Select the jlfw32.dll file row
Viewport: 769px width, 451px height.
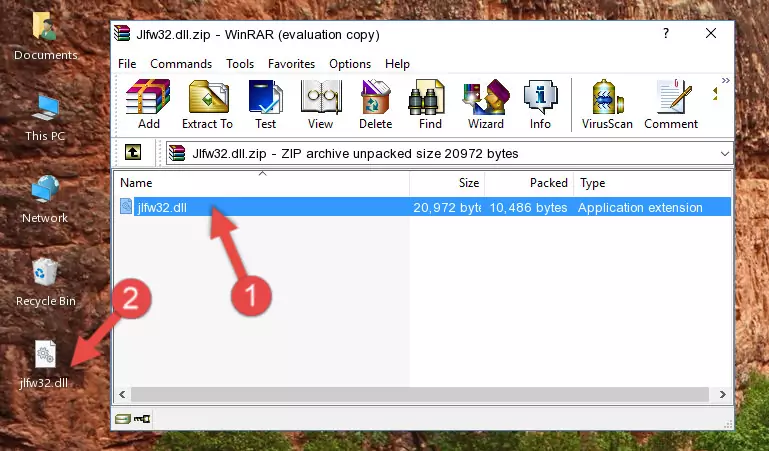424,207
